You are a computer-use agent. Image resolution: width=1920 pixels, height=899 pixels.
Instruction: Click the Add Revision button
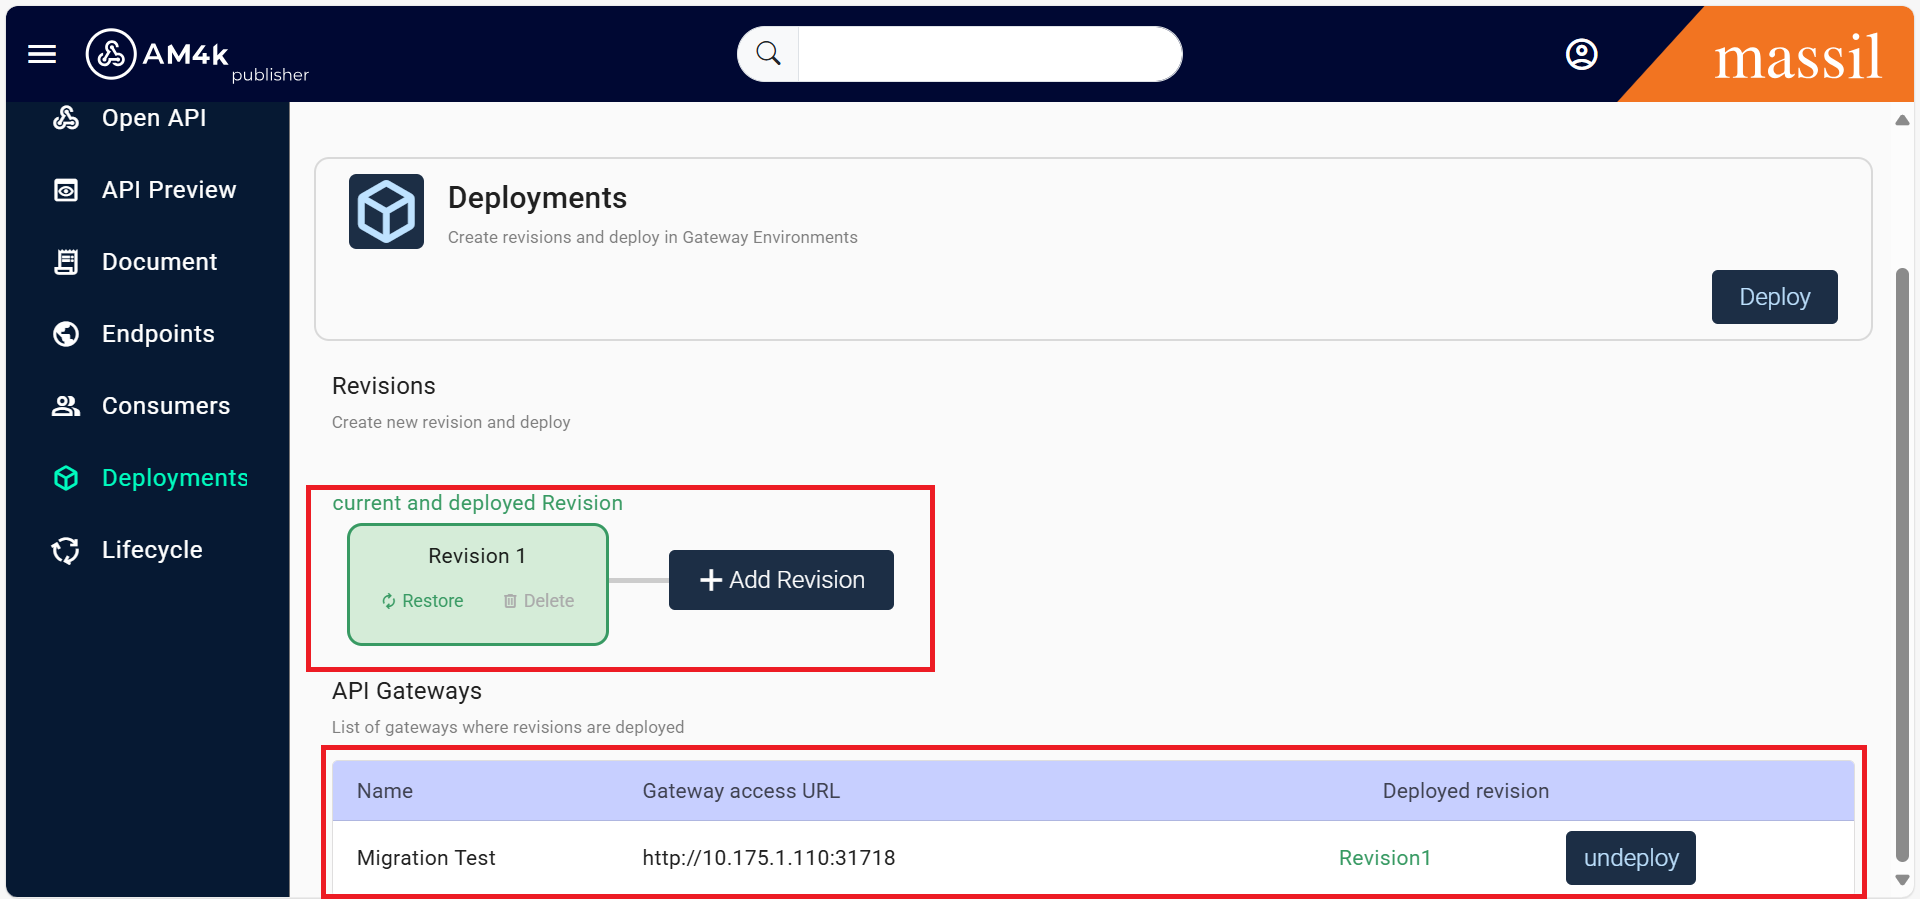click(781, 580)
